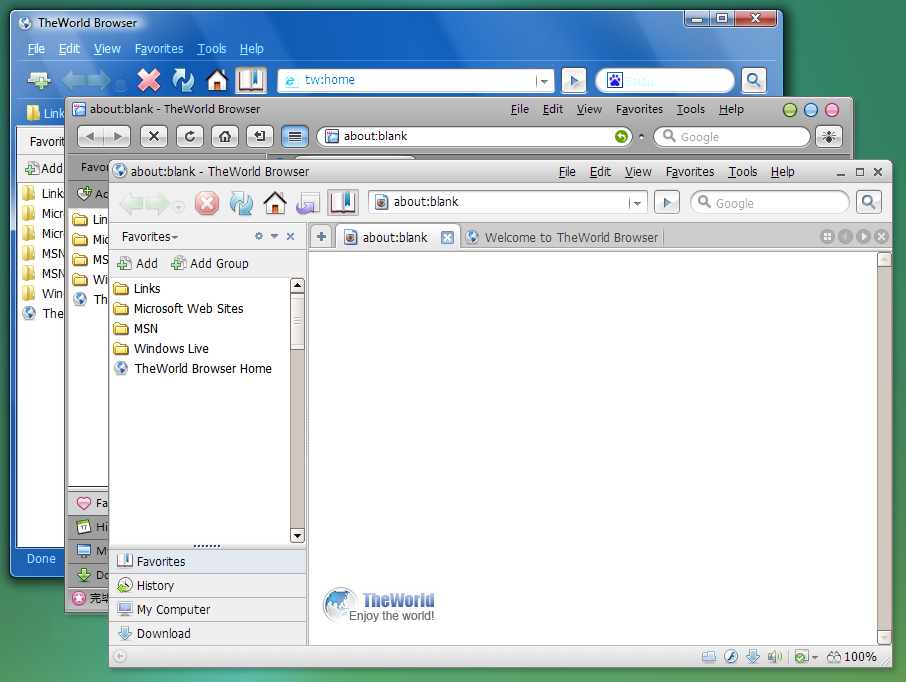Click Add Group in Favorites panel
Screen dimensions: 906x682
click(210, 263)
